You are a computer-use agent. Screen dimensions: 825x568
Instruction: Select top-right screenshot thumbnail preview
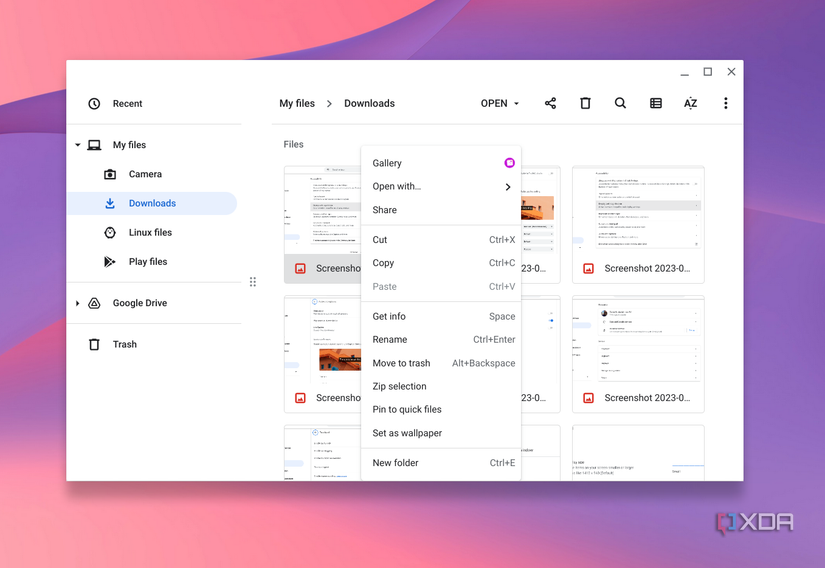tap(638, 210)
